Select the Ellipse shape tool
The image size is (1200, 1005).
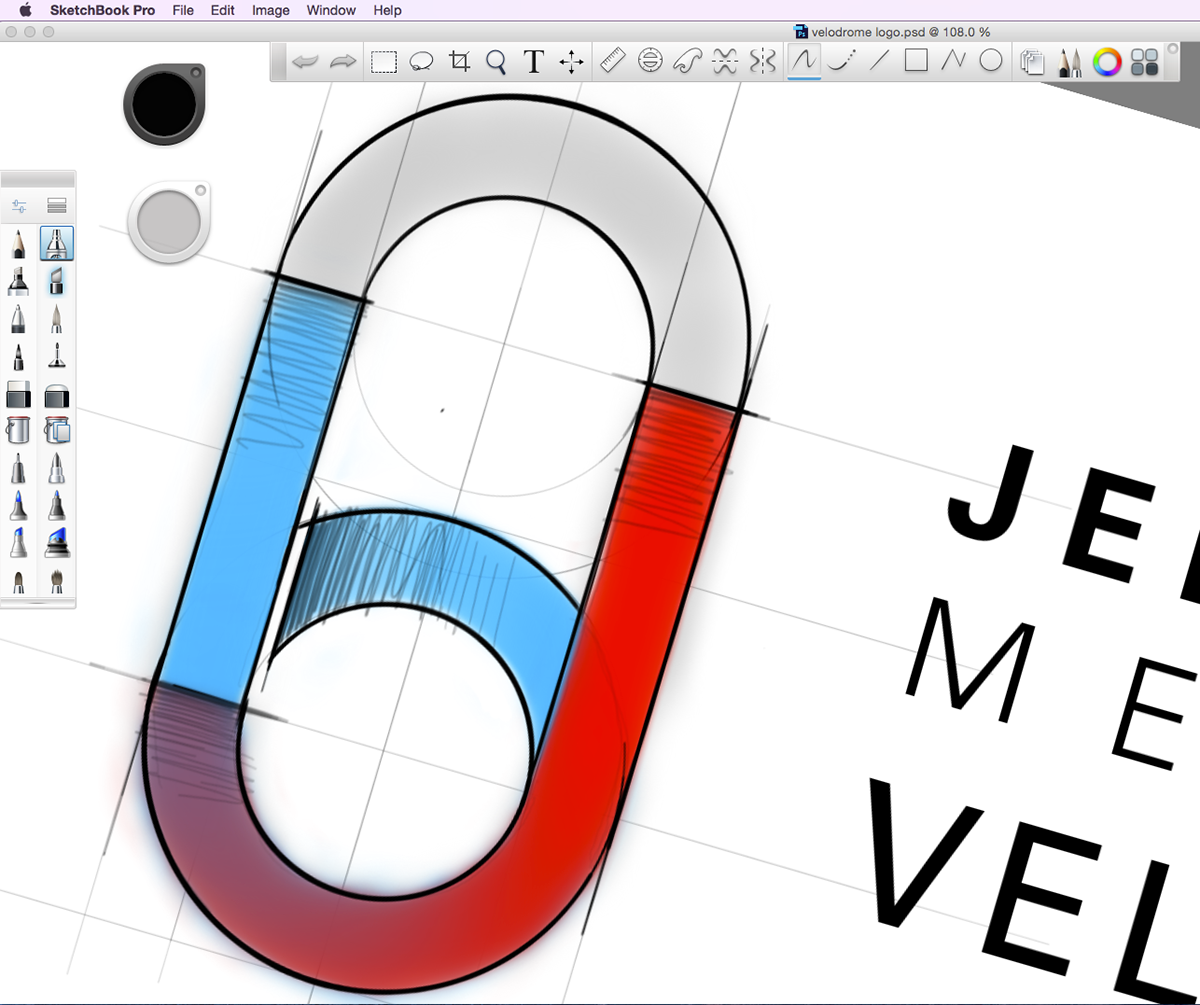(991, 61)
